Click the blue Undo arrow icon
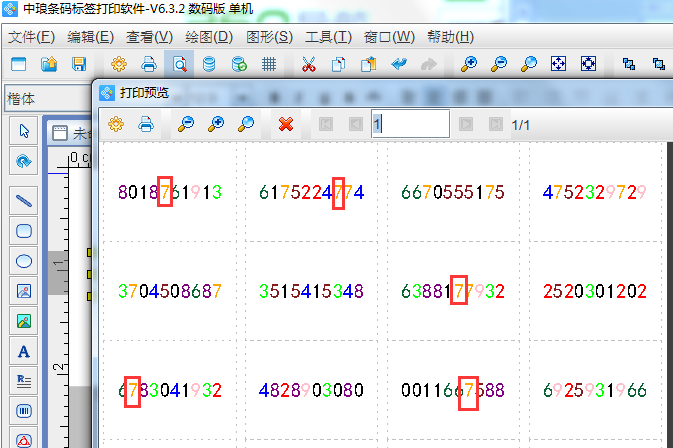Screen dimensions: 673x448 pyautogui.click(x=399, y=65)
